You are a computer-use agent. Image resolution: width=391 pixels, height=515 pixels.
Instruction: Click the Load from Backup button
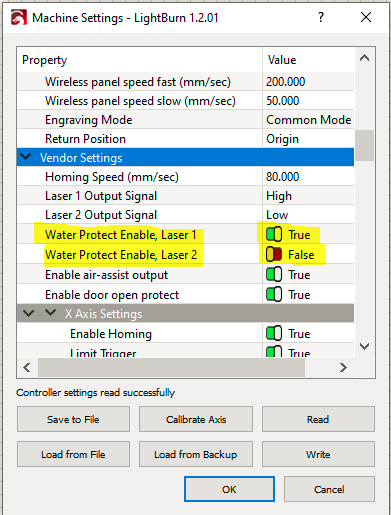pyautogui.click(x=196, y=454)
